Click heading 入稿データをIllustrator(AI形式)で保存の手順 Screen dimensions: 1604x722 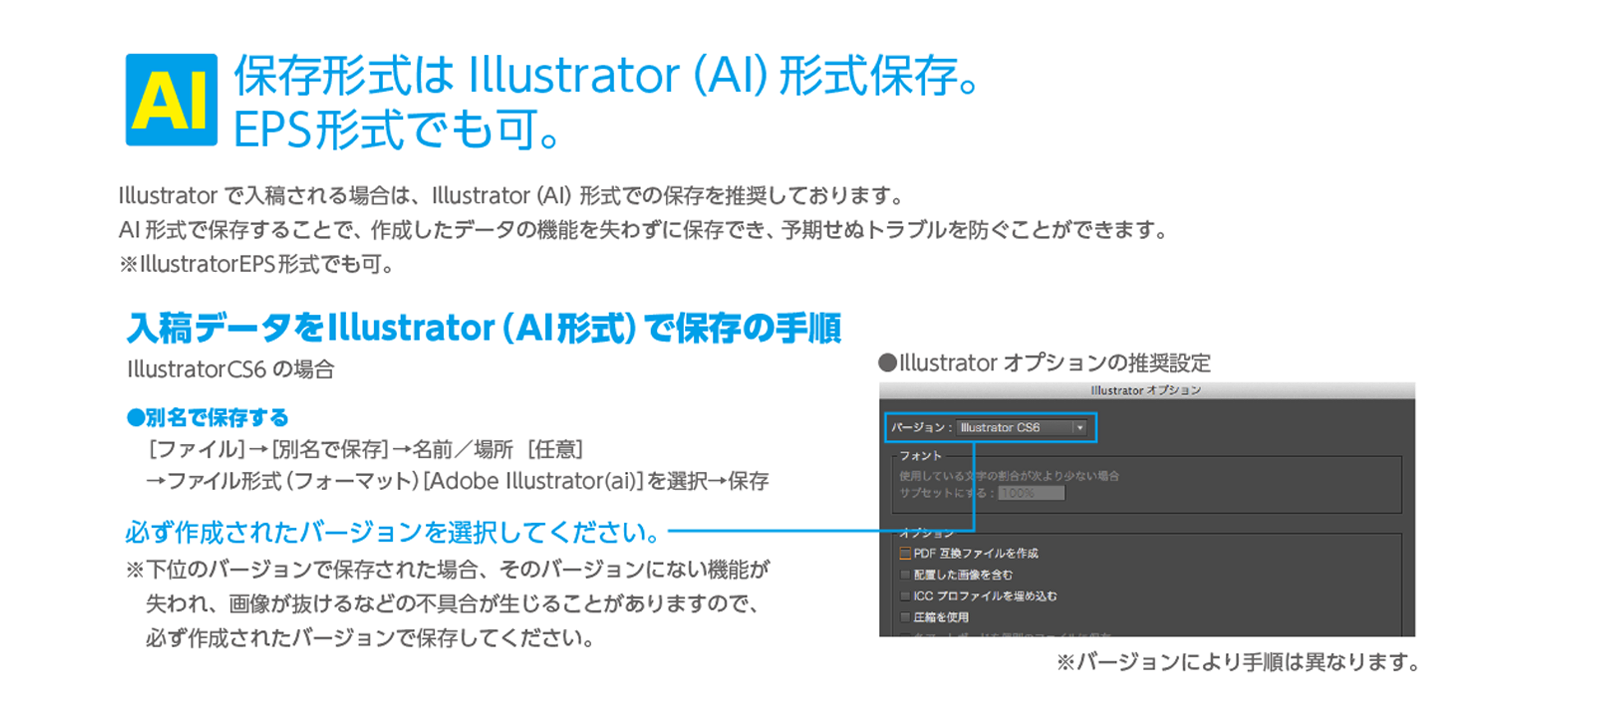click(484, 328)
